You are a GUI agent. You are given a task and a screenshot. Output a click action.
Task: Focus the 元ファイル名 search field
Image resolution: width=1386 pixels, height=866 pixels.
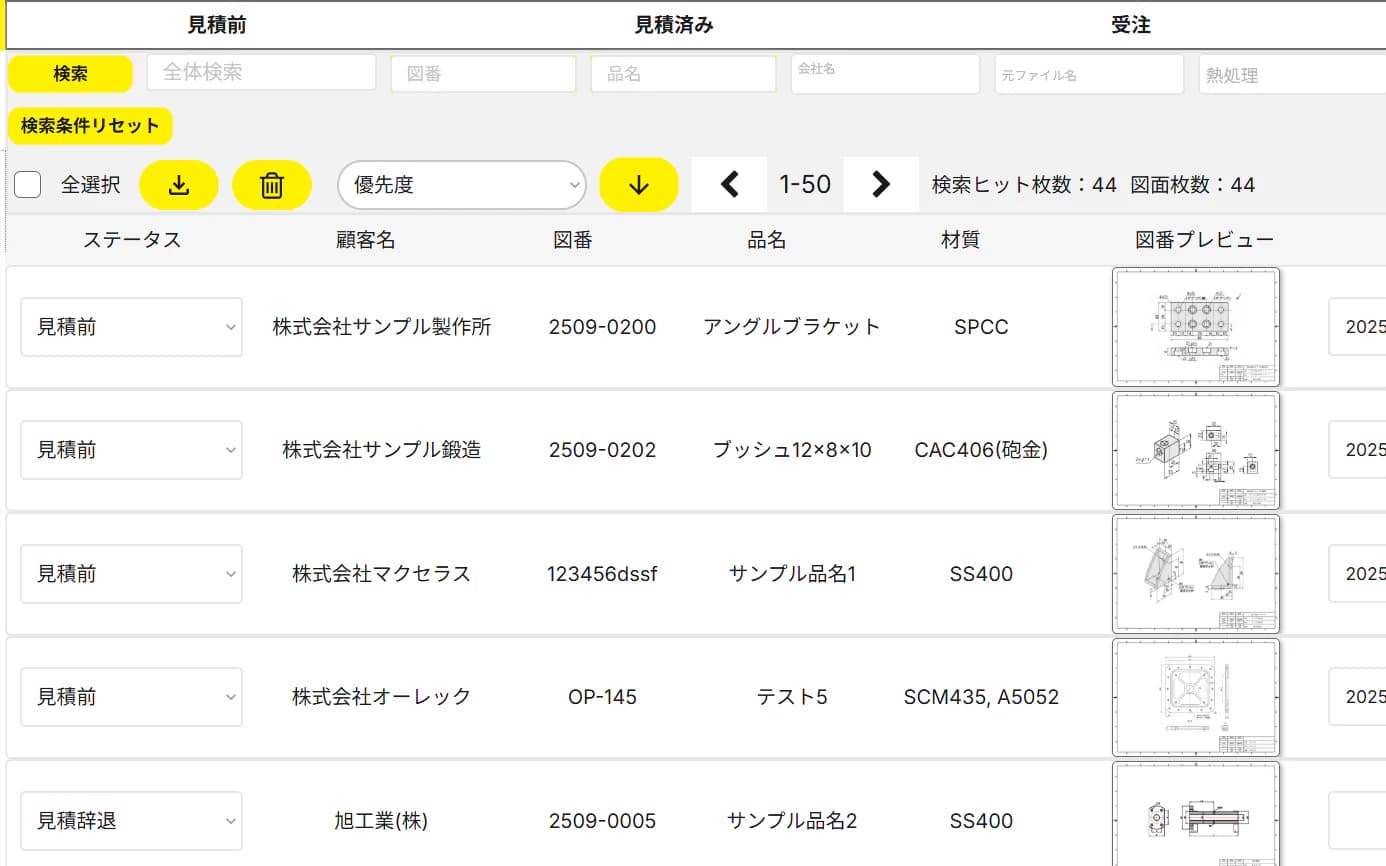[x=1089, y=74]
